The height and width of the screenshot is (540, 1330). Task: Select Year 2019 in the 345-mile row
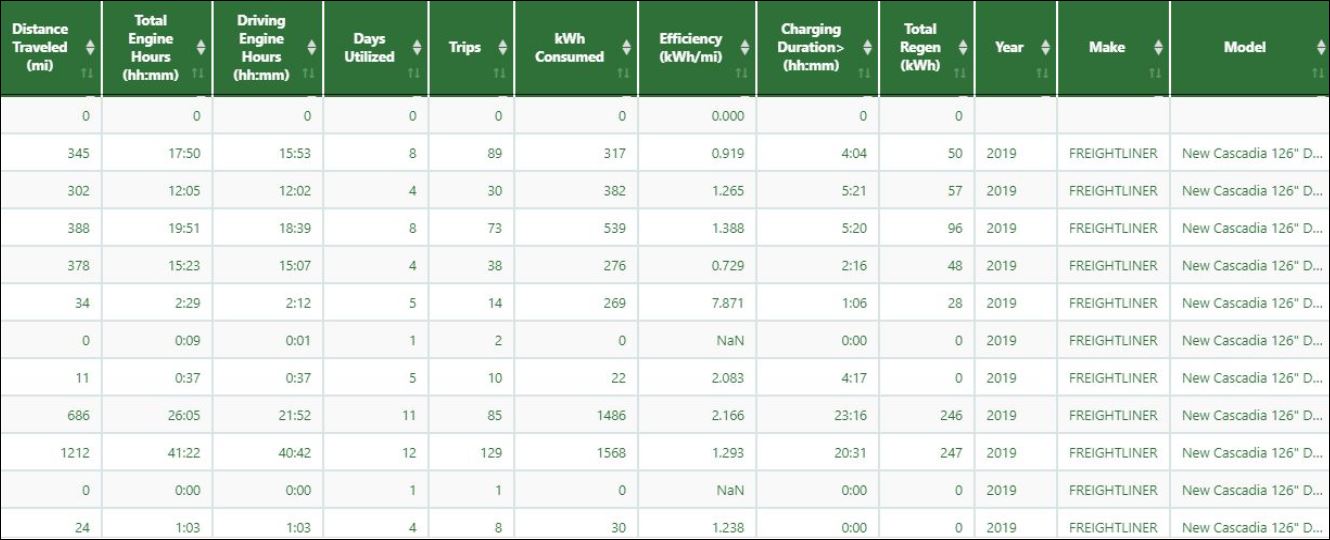(1001, 153)
